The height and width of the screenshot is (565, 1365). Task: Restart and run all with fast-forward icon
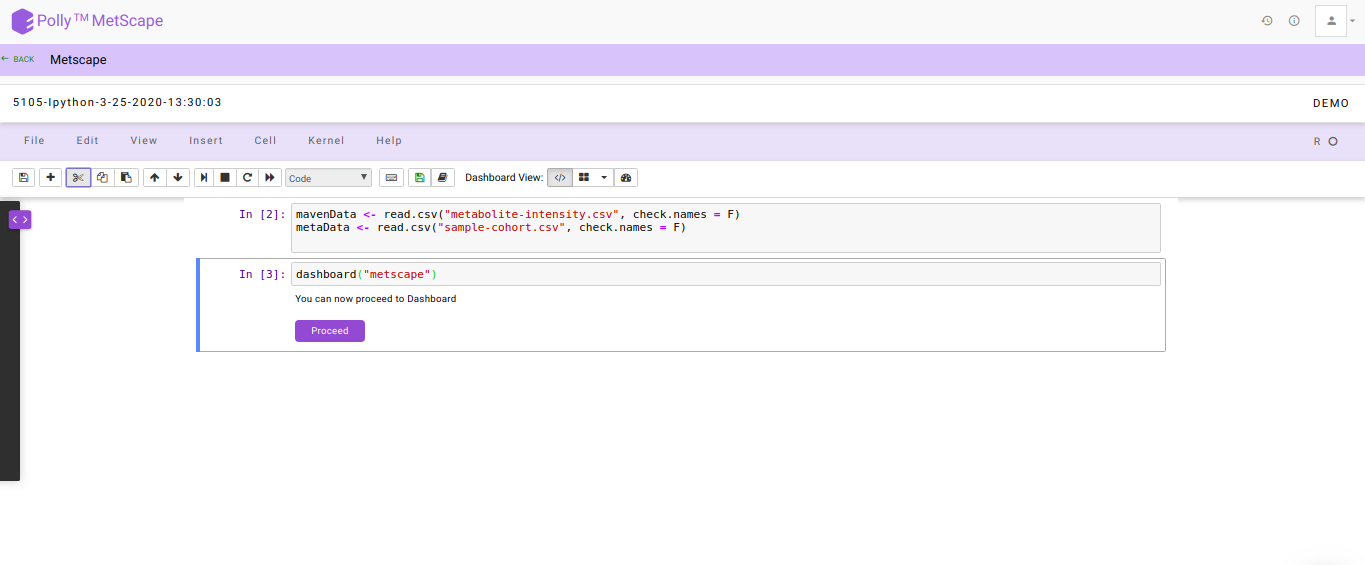pos(270,177)
